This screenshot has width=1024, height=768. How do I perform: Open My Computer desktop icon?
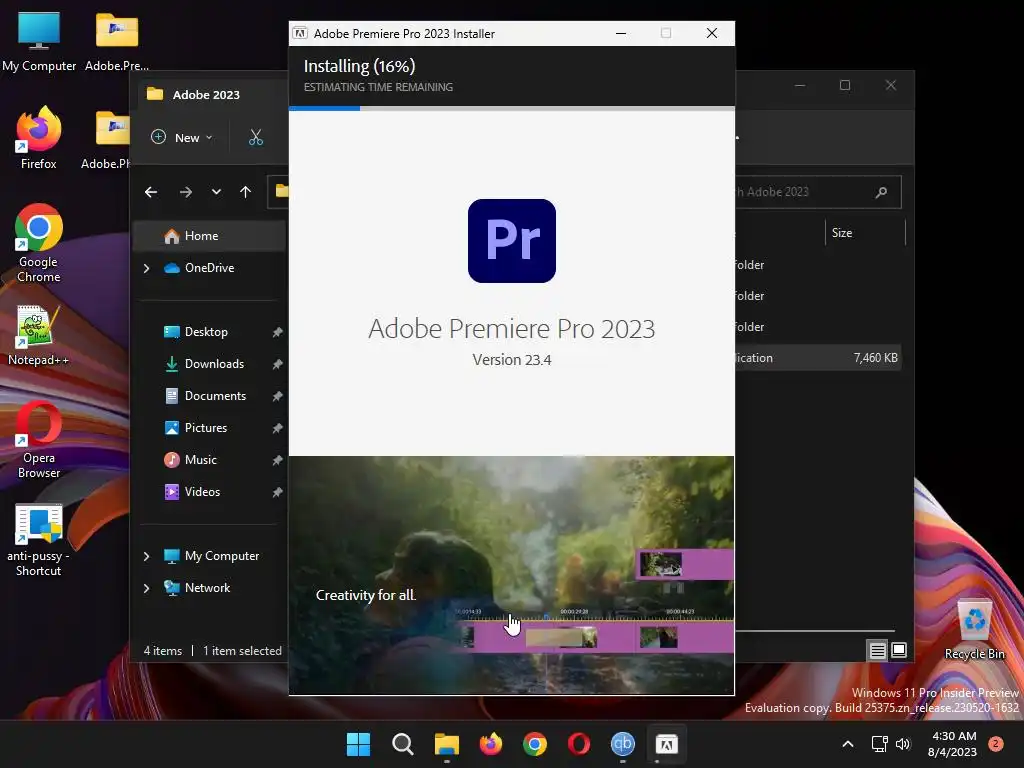(39, 40)
